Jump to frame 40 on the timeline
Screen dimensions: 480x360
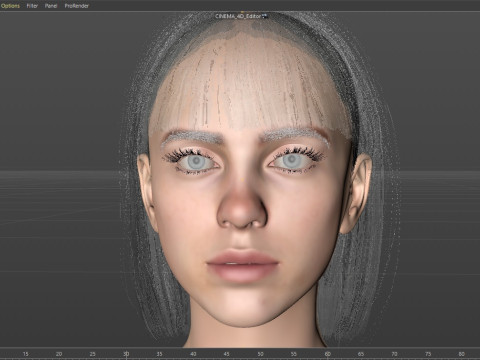pos(193,354)
